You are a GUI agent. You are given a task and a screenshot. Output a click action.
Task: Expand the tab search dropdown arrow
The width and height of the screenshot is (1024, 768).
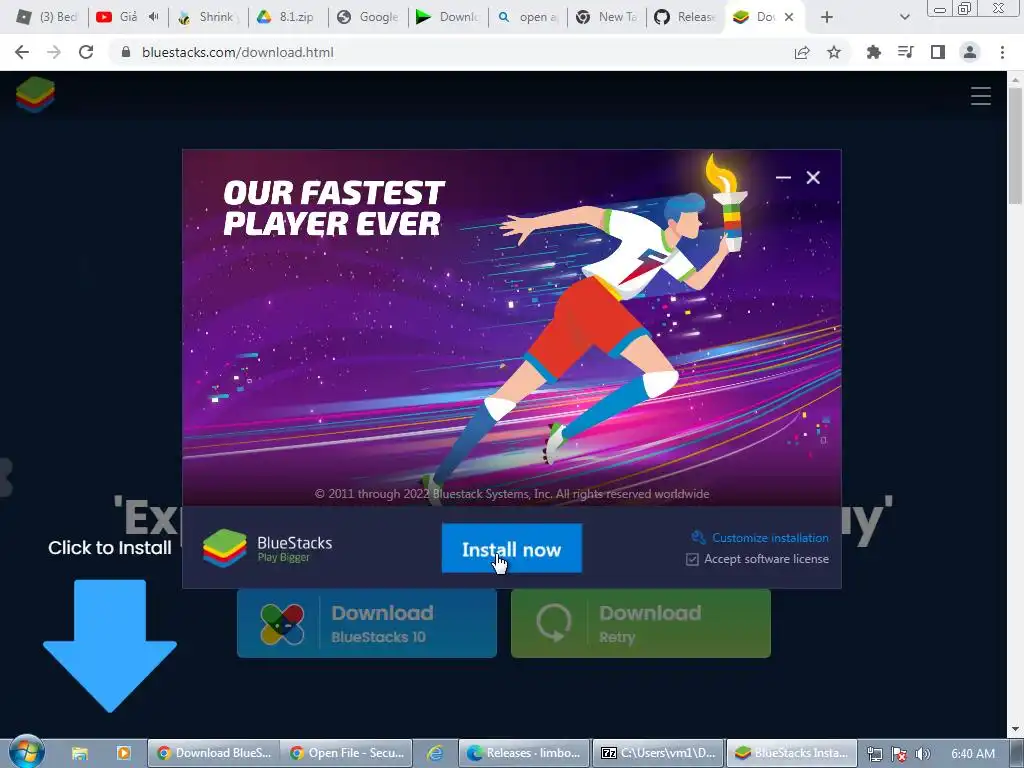(x=904, y=17)
